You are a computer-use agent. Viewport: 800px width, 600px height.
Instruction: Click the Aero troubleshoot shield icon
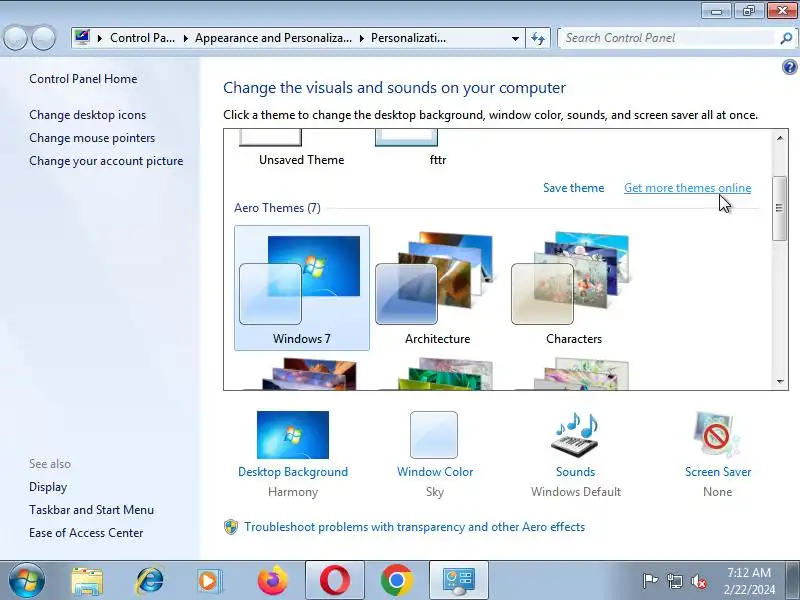click(231, 527)
